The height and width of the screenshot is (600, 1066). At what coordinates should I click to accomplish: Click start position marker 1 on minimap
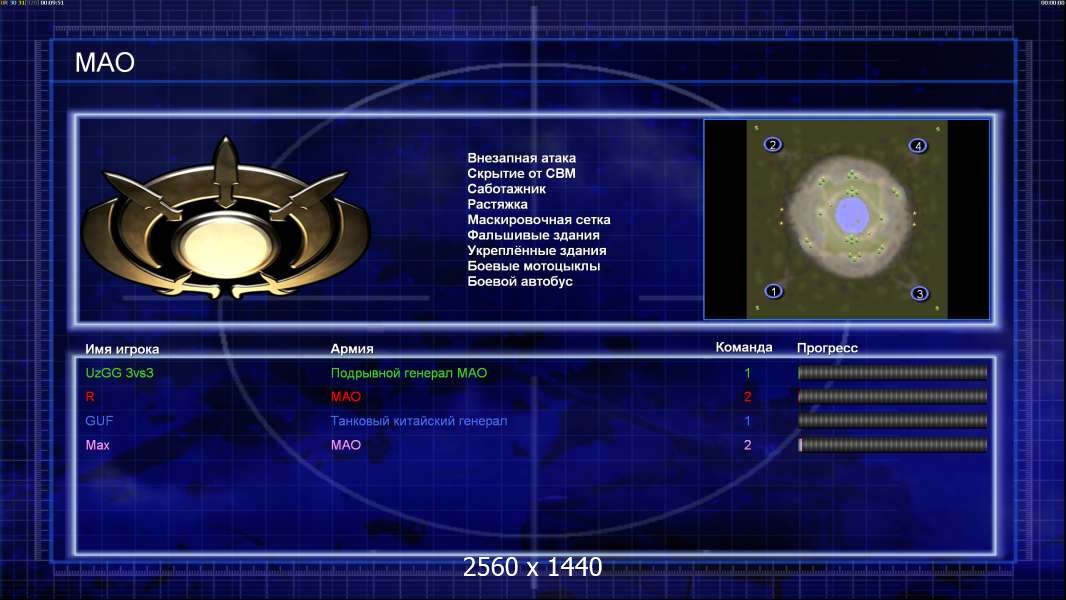coord(774,292)
